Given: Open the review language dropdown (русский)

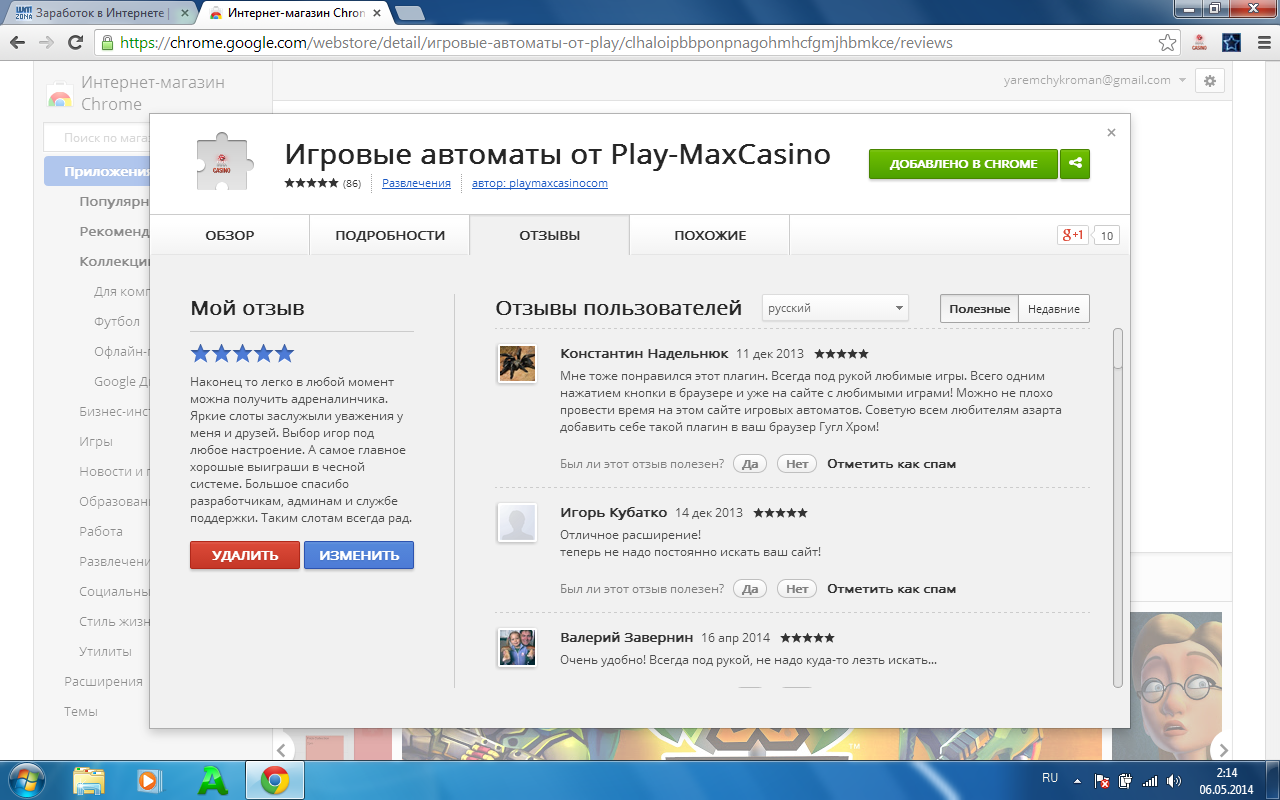Looking at the screenshot, I should [x=835, y=308].
